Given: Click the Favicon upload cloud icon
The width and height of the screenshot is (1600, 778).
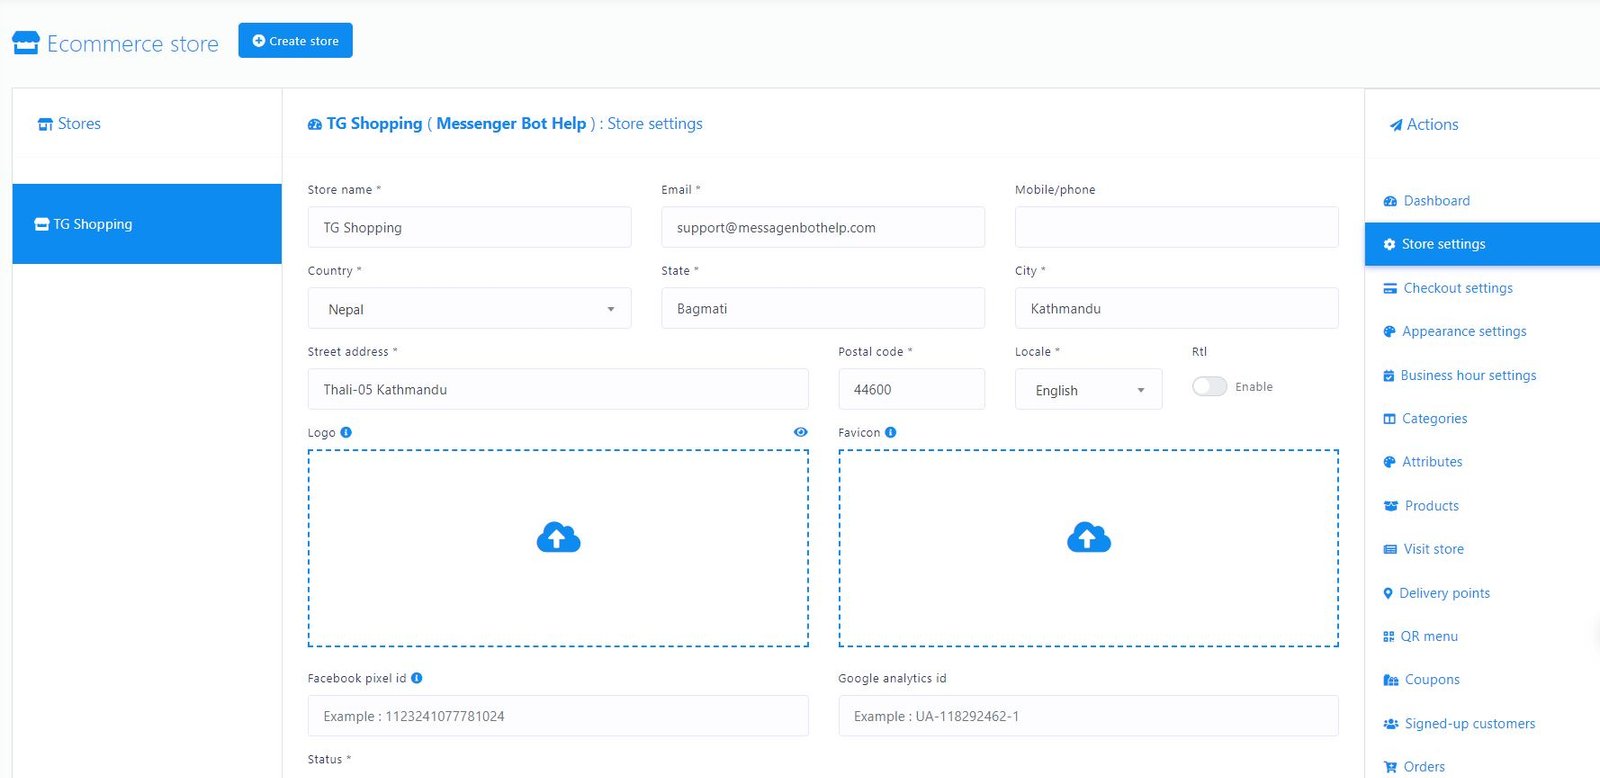Looking at the screenshot, I should tap(1089, 538).
